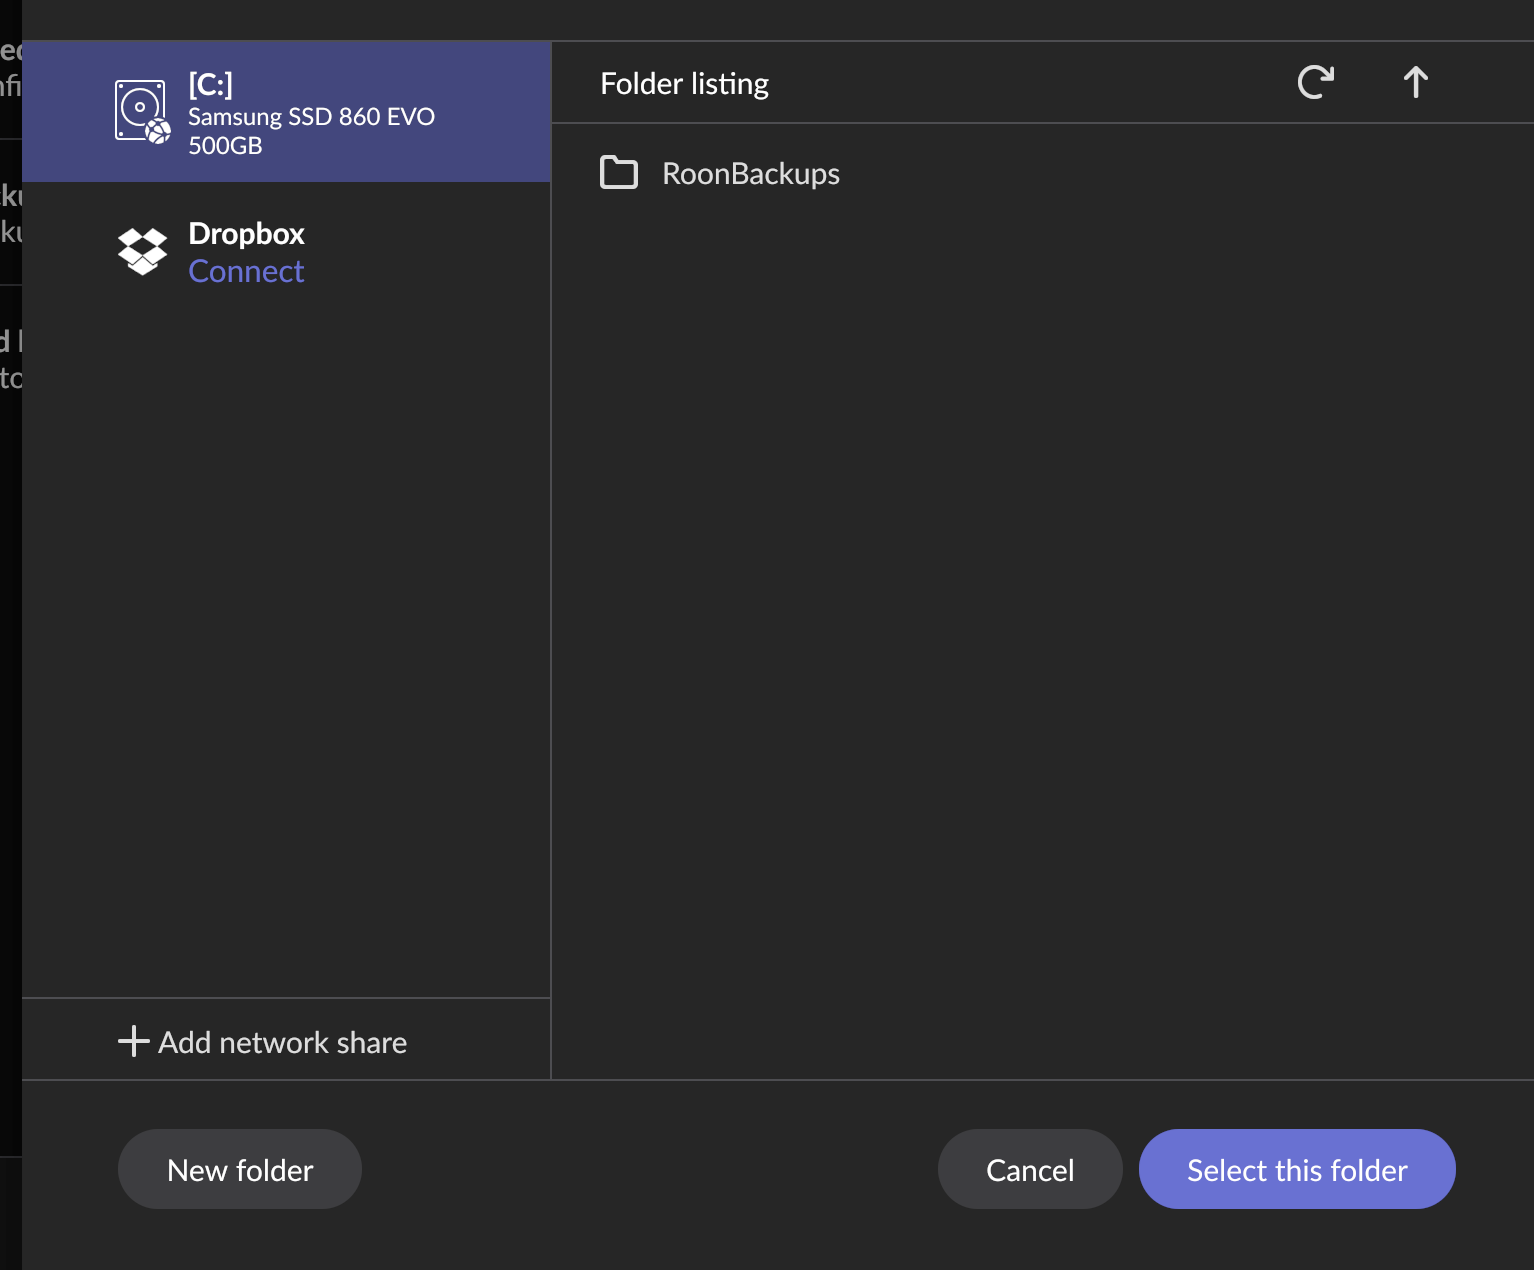
Task: Click the RoonBackups folder icon
Action: (619, 173)
